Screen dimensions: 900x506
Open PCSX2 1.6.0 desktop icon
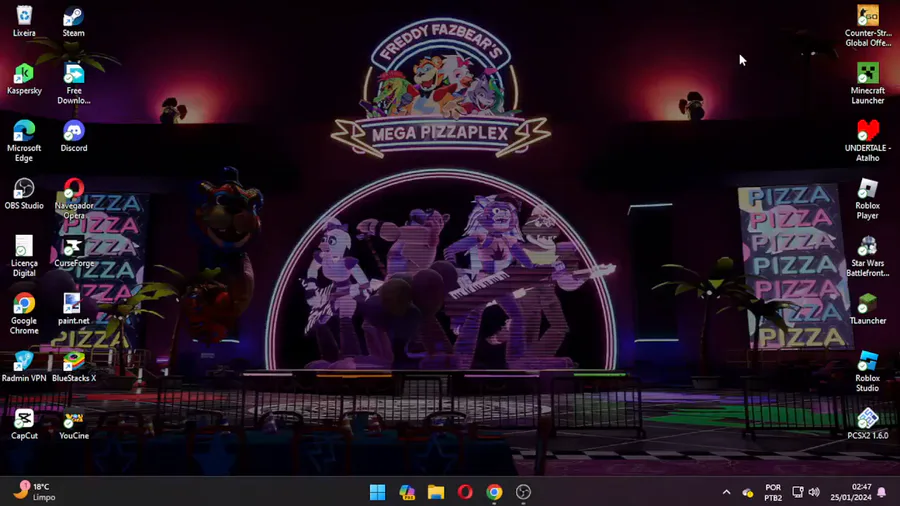pos(868,423)
